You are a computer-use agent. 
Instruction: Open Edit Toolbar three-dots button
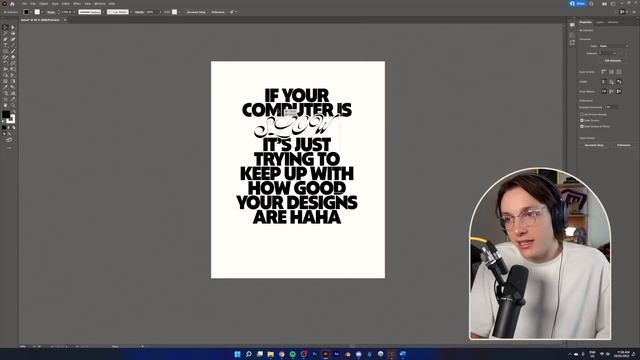[x=9, y=148]
